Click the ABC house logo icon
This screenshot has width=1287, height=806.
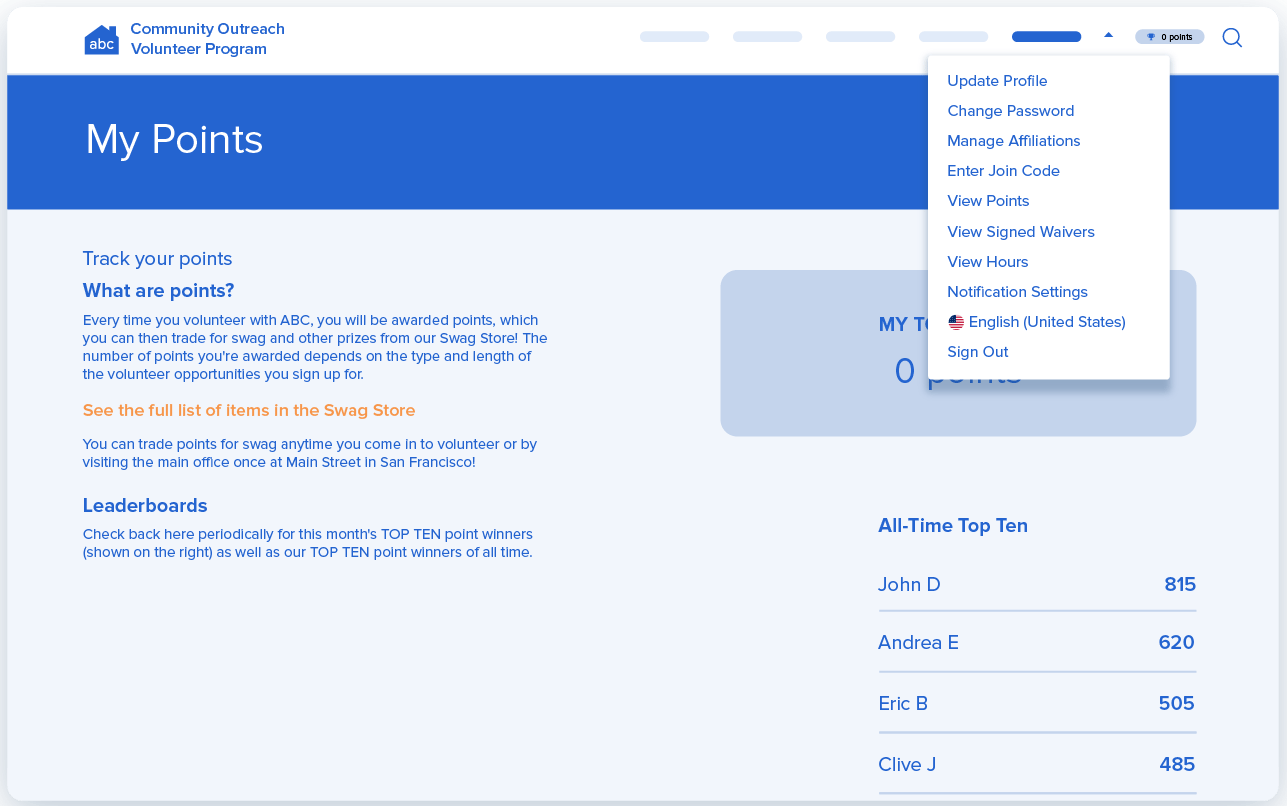coord(101,40)
